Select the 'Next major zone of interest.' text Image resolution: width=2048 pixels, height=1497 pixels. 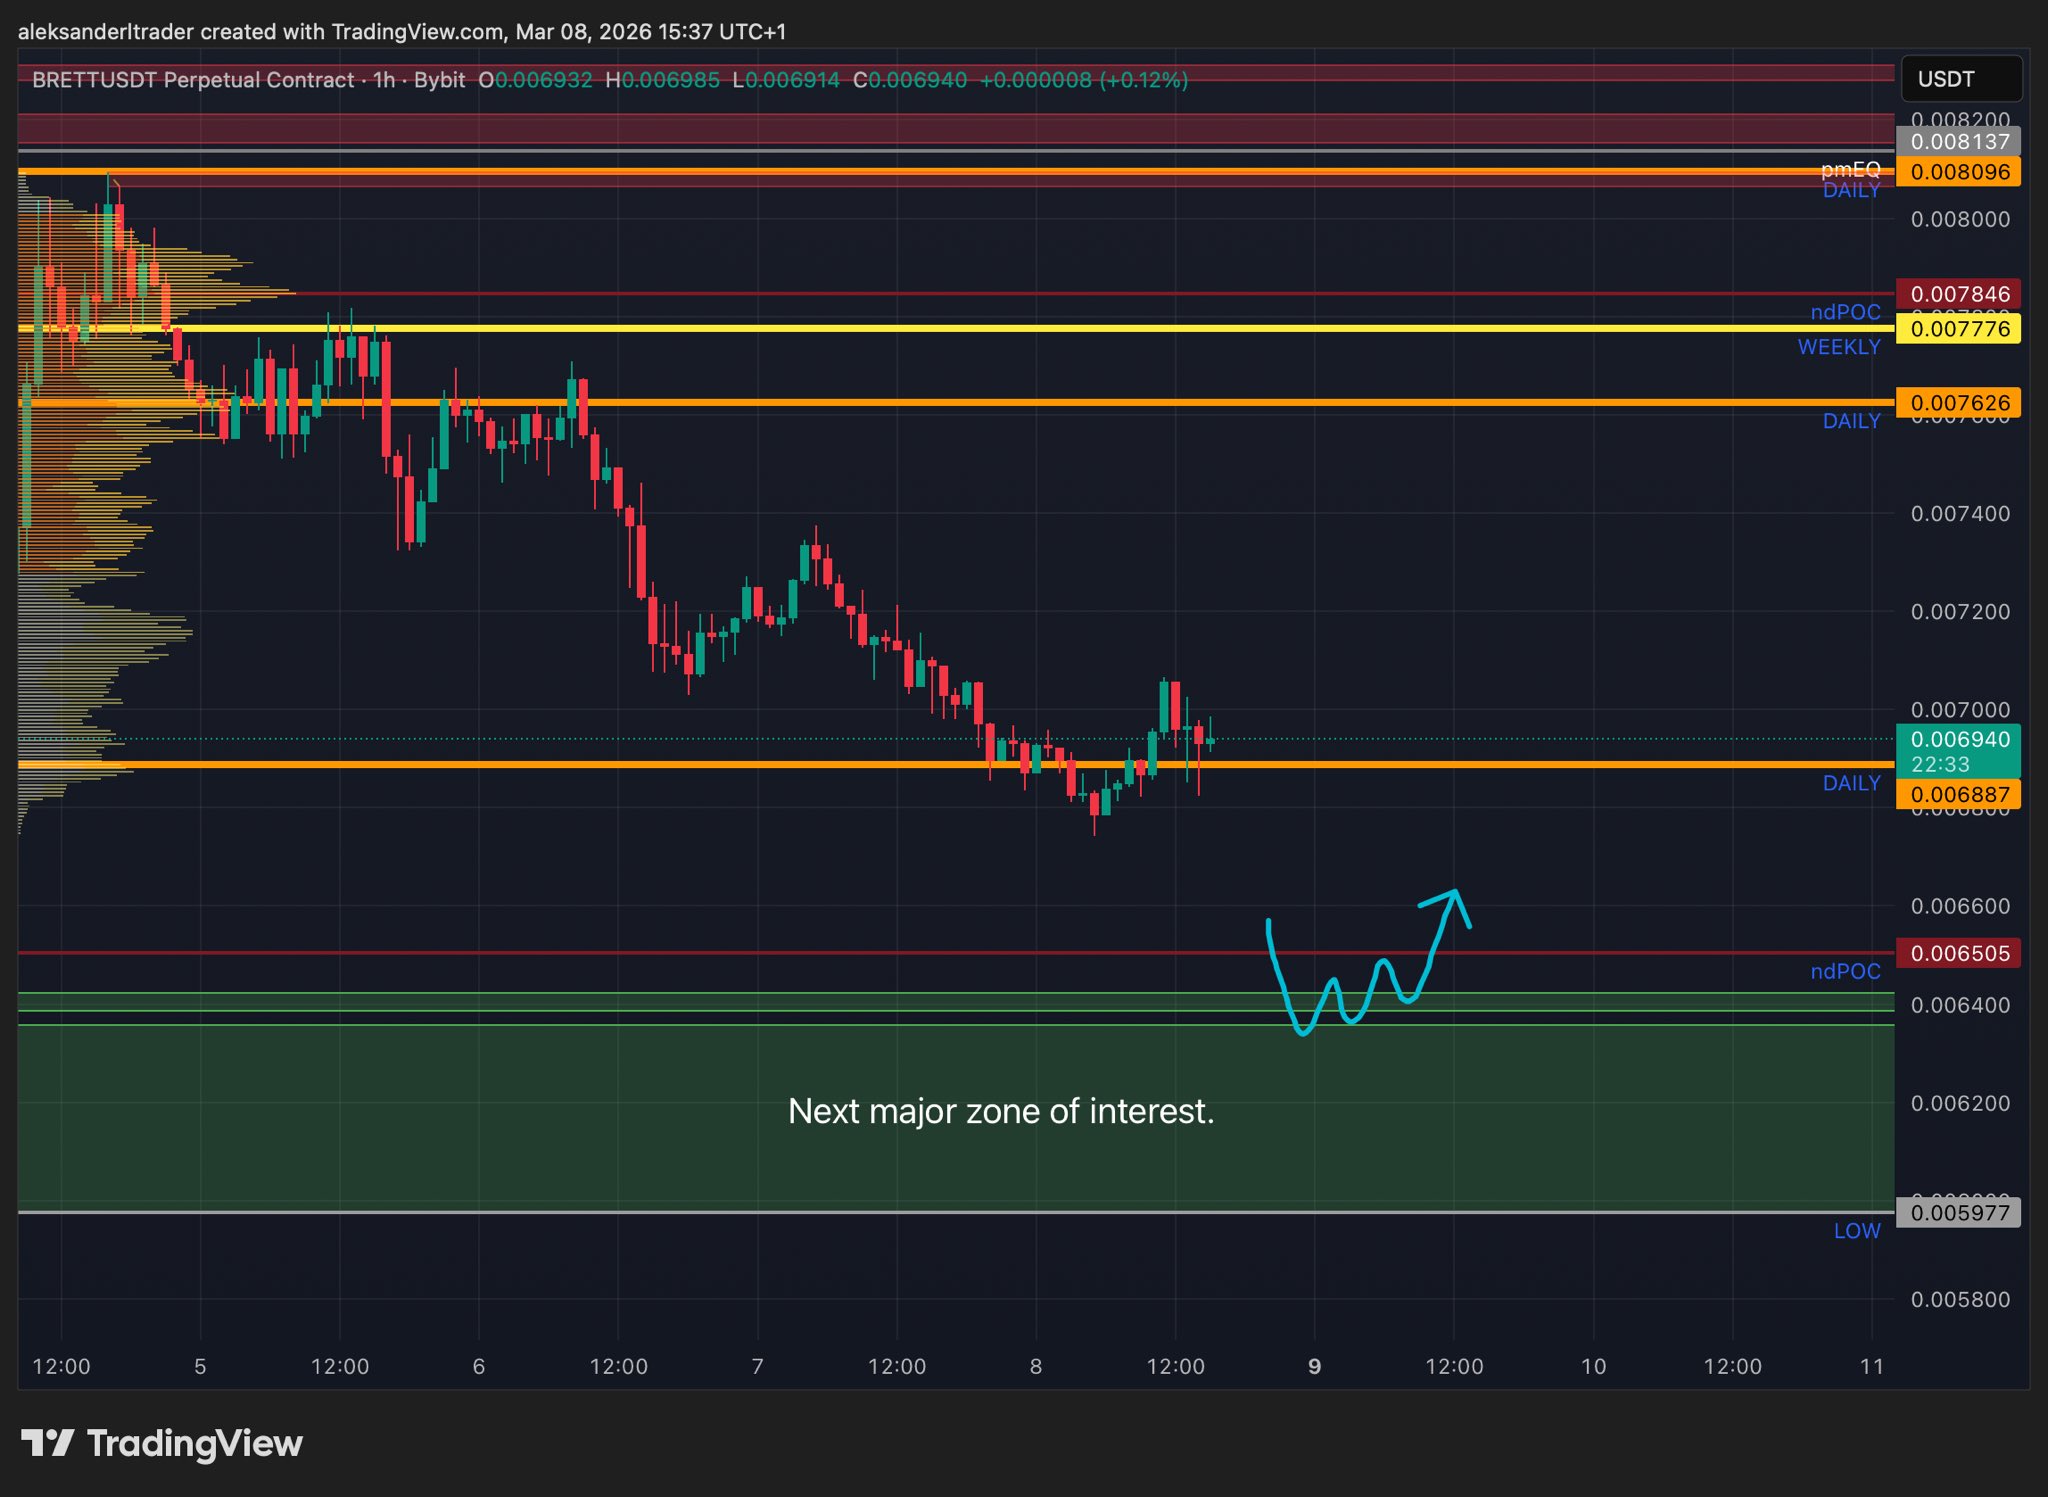(1001, 1111)
